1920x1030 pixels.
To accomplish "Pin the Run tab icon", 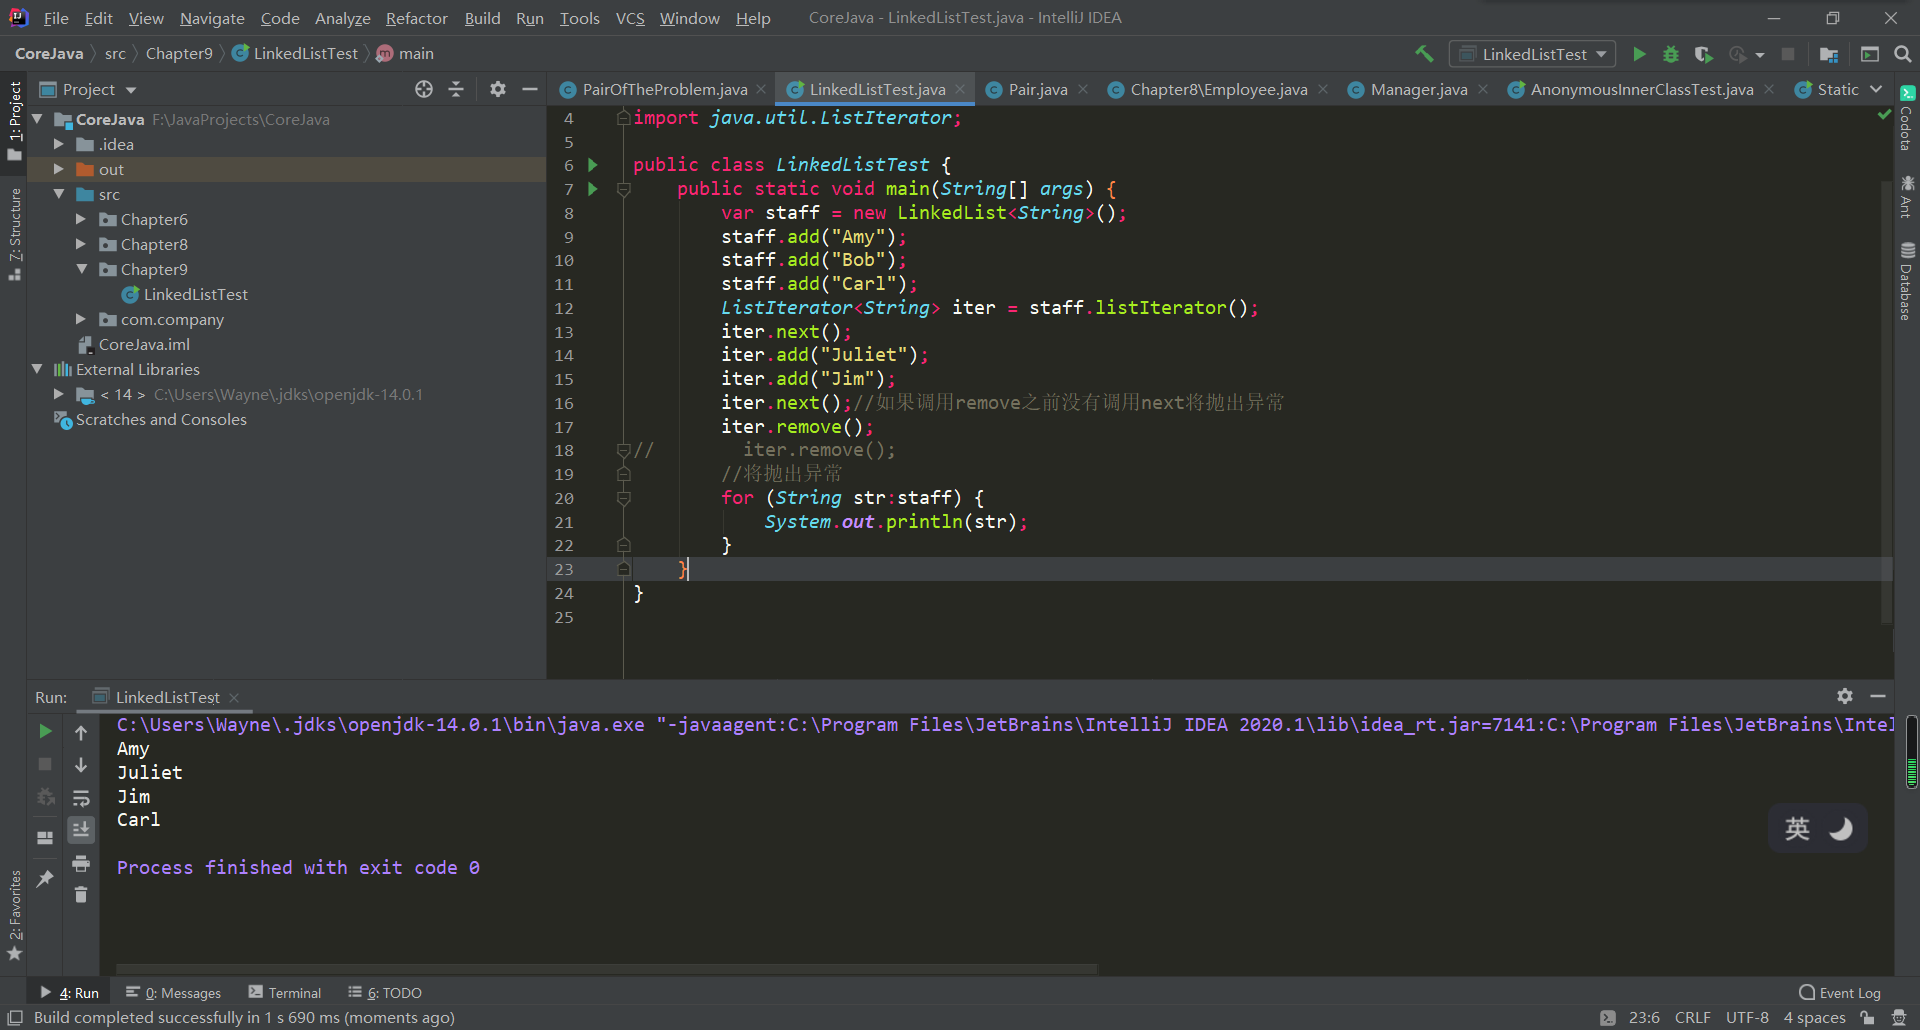I will tap(45, 879).
